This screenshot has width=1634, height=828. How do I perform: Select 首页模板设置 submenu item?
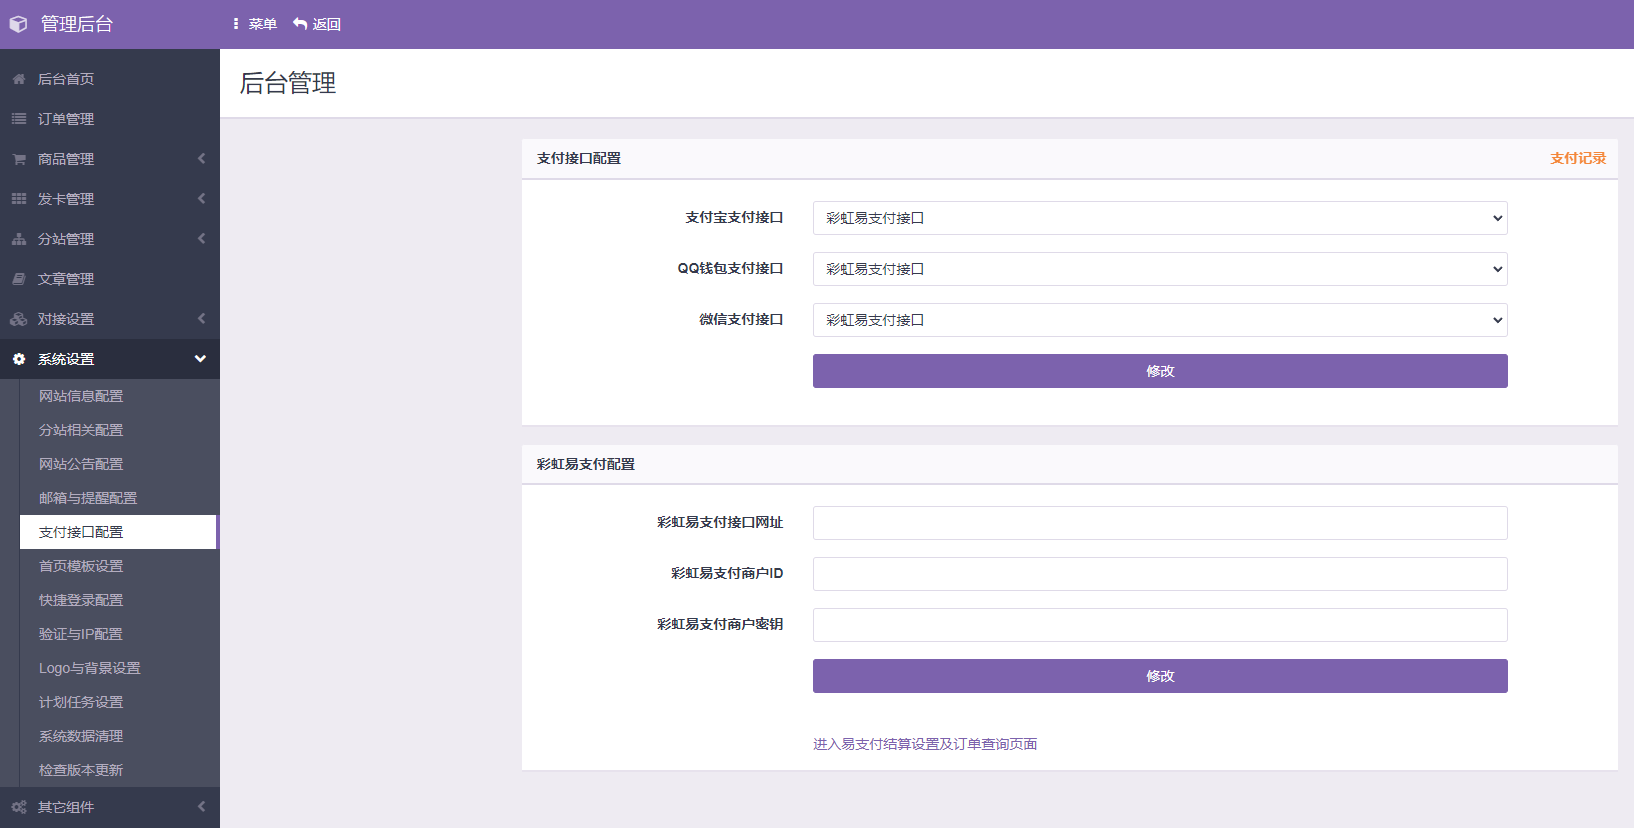[x=118, y=566]
